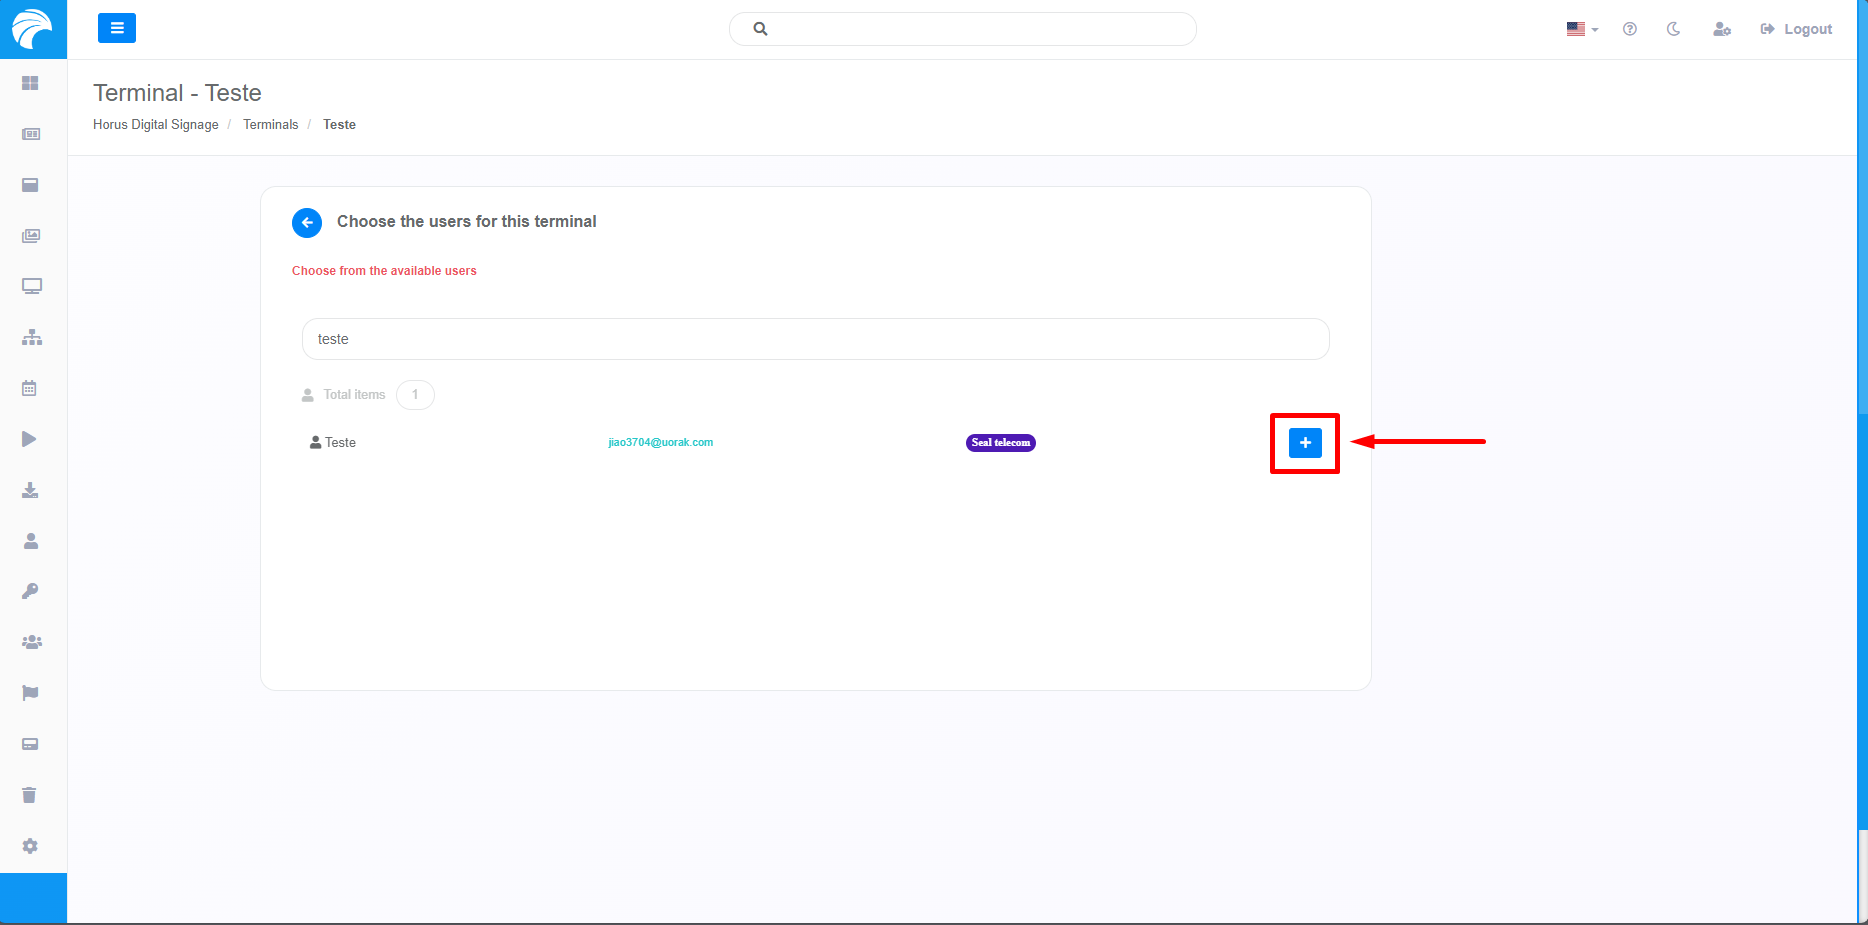Open Horus Digital Signage breadcrumb link
The image size is (1868, 925).
155,124
